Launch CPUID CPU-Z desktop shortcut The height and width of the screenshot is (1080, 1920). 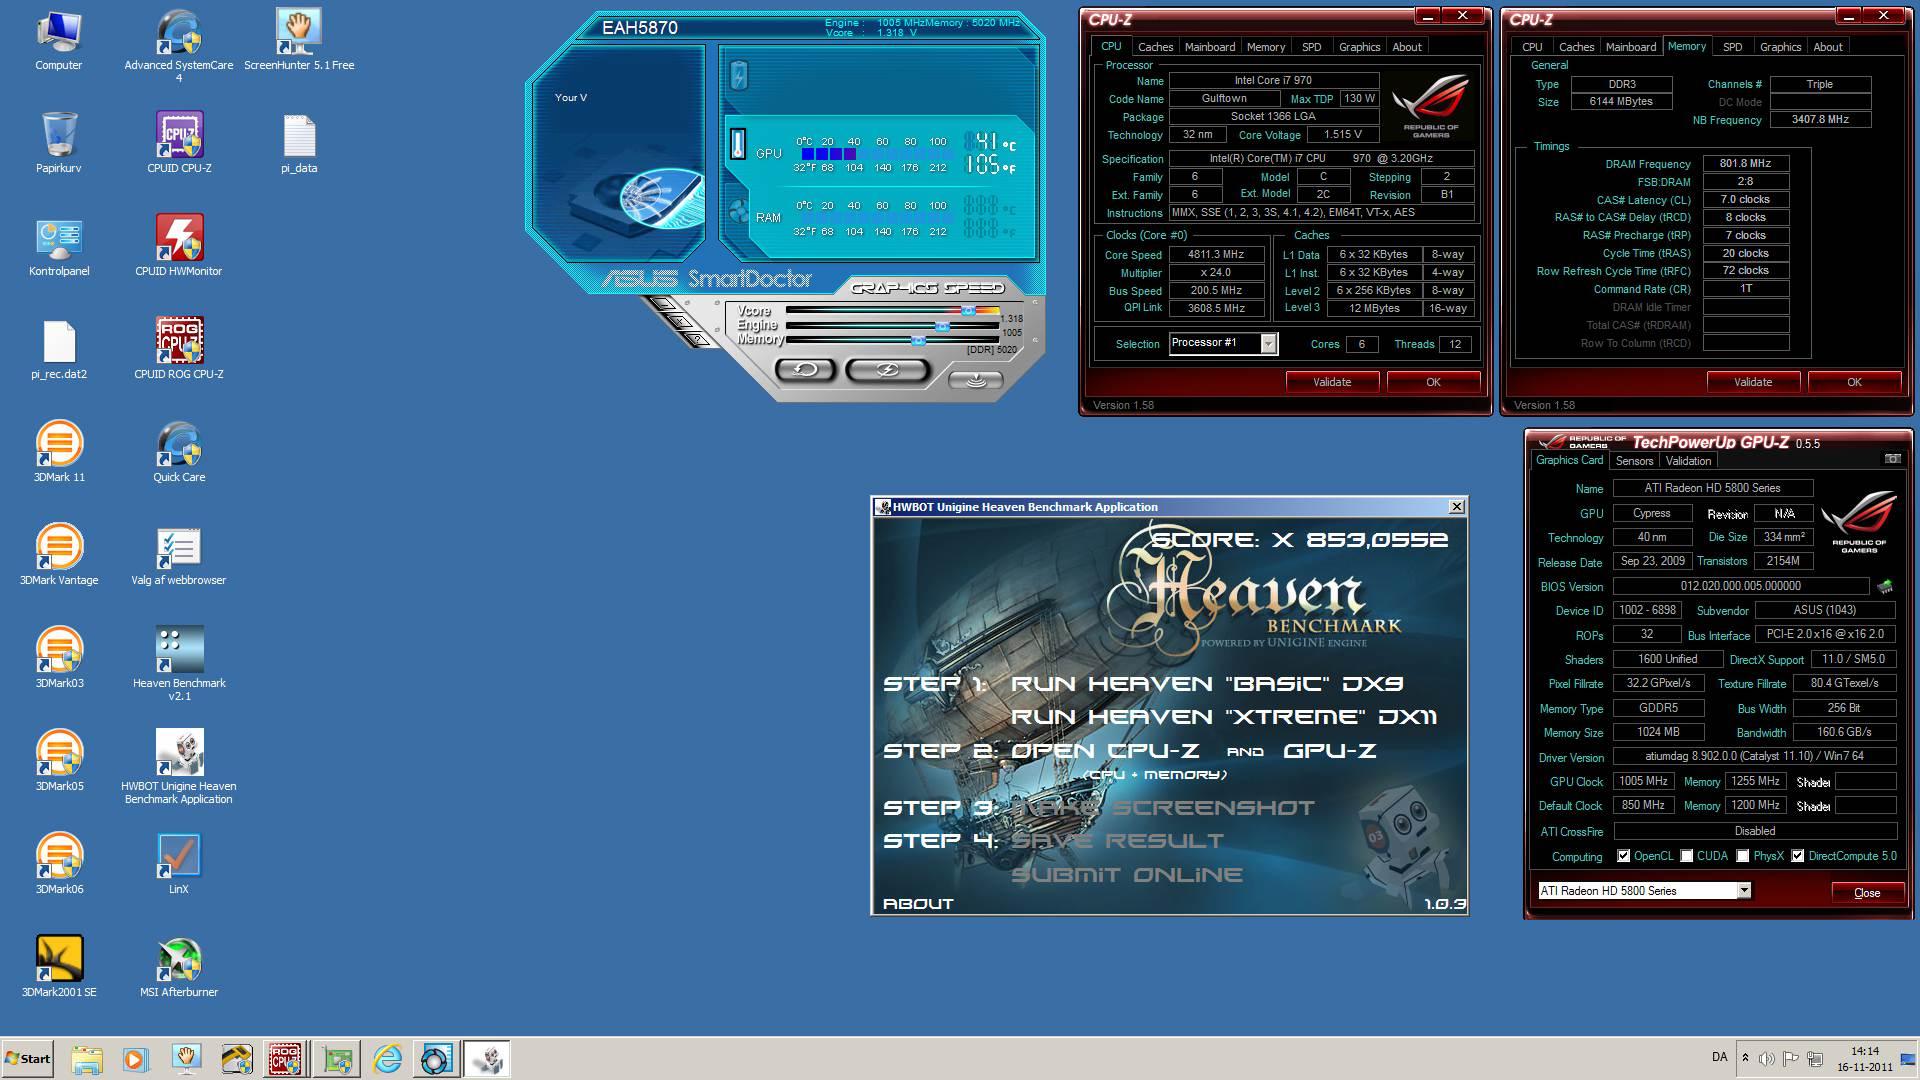click(179, 144)
